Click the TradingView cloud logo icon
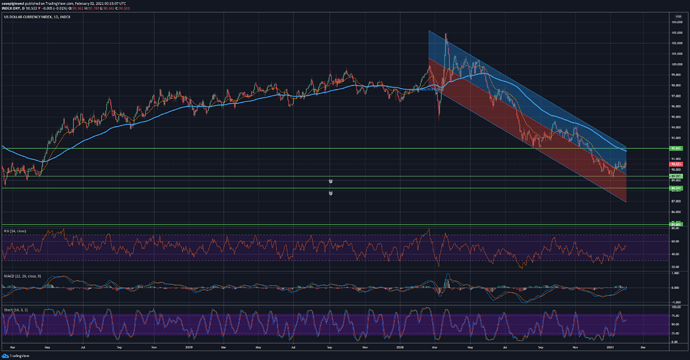This screenshot has width=690, height=360. 5,356
